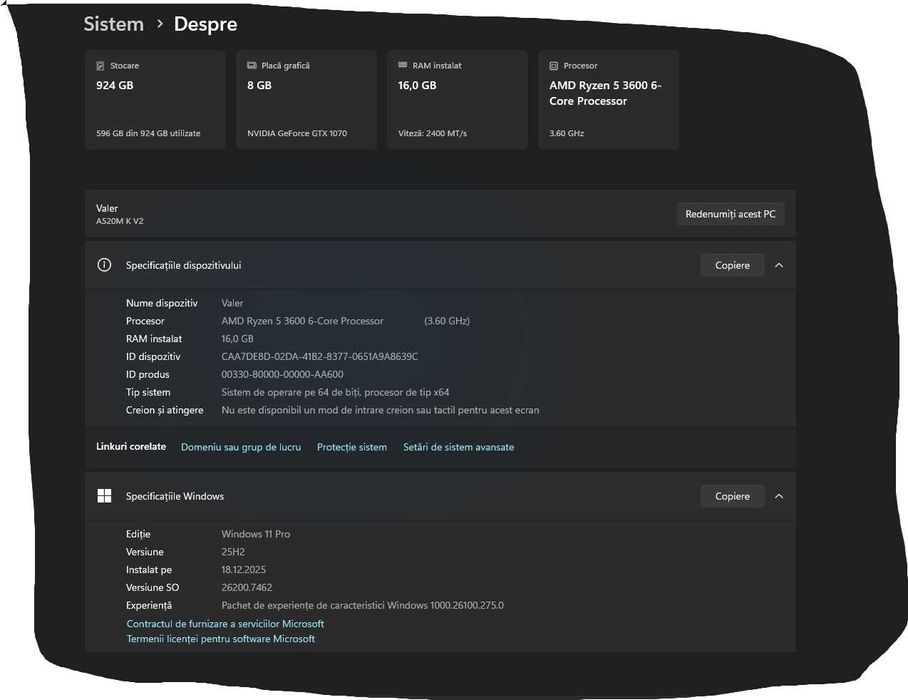Image resolution: width=908 pixels, height=700 pixels.
Task: Select the Ediție value Windows 11 Pro
Action: click(255, 534)
